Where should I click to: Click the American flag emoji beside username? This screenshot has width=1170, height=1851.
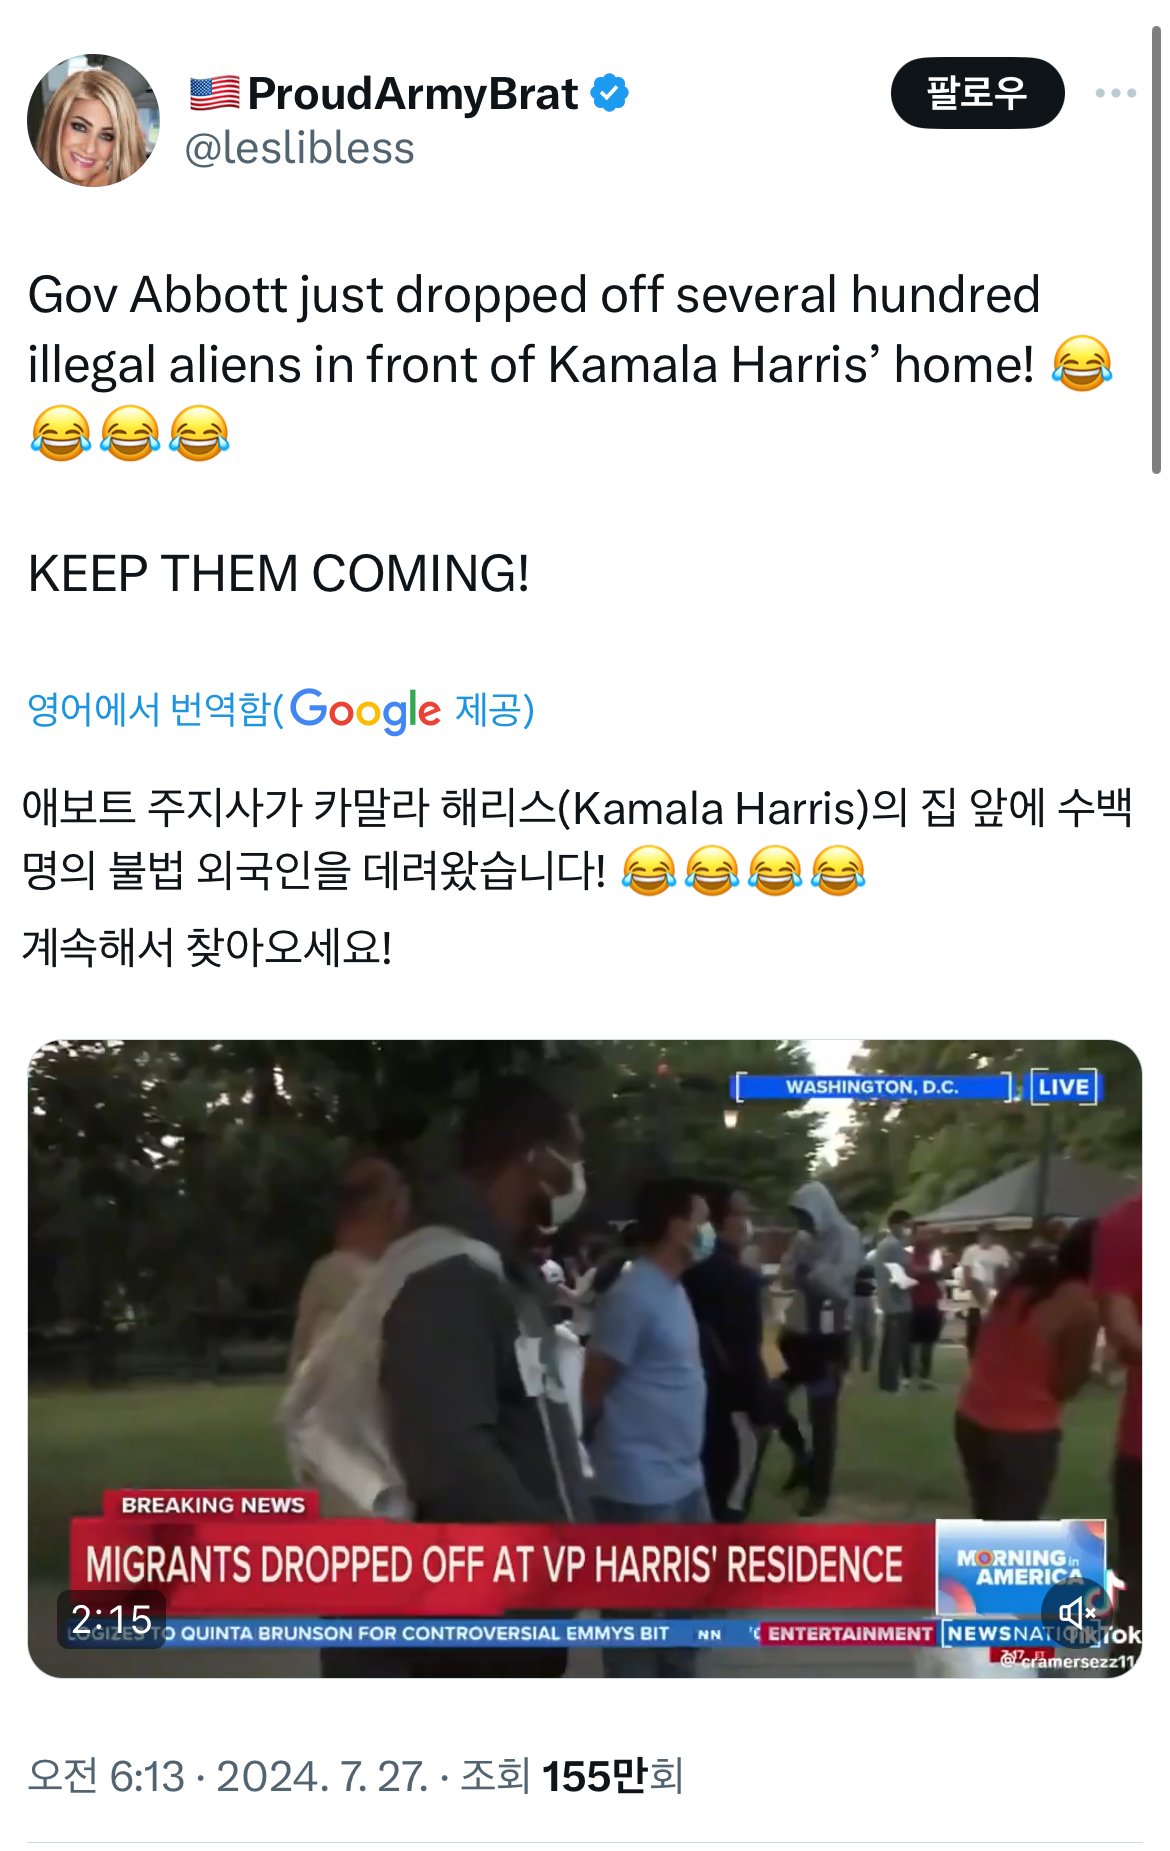214,94
